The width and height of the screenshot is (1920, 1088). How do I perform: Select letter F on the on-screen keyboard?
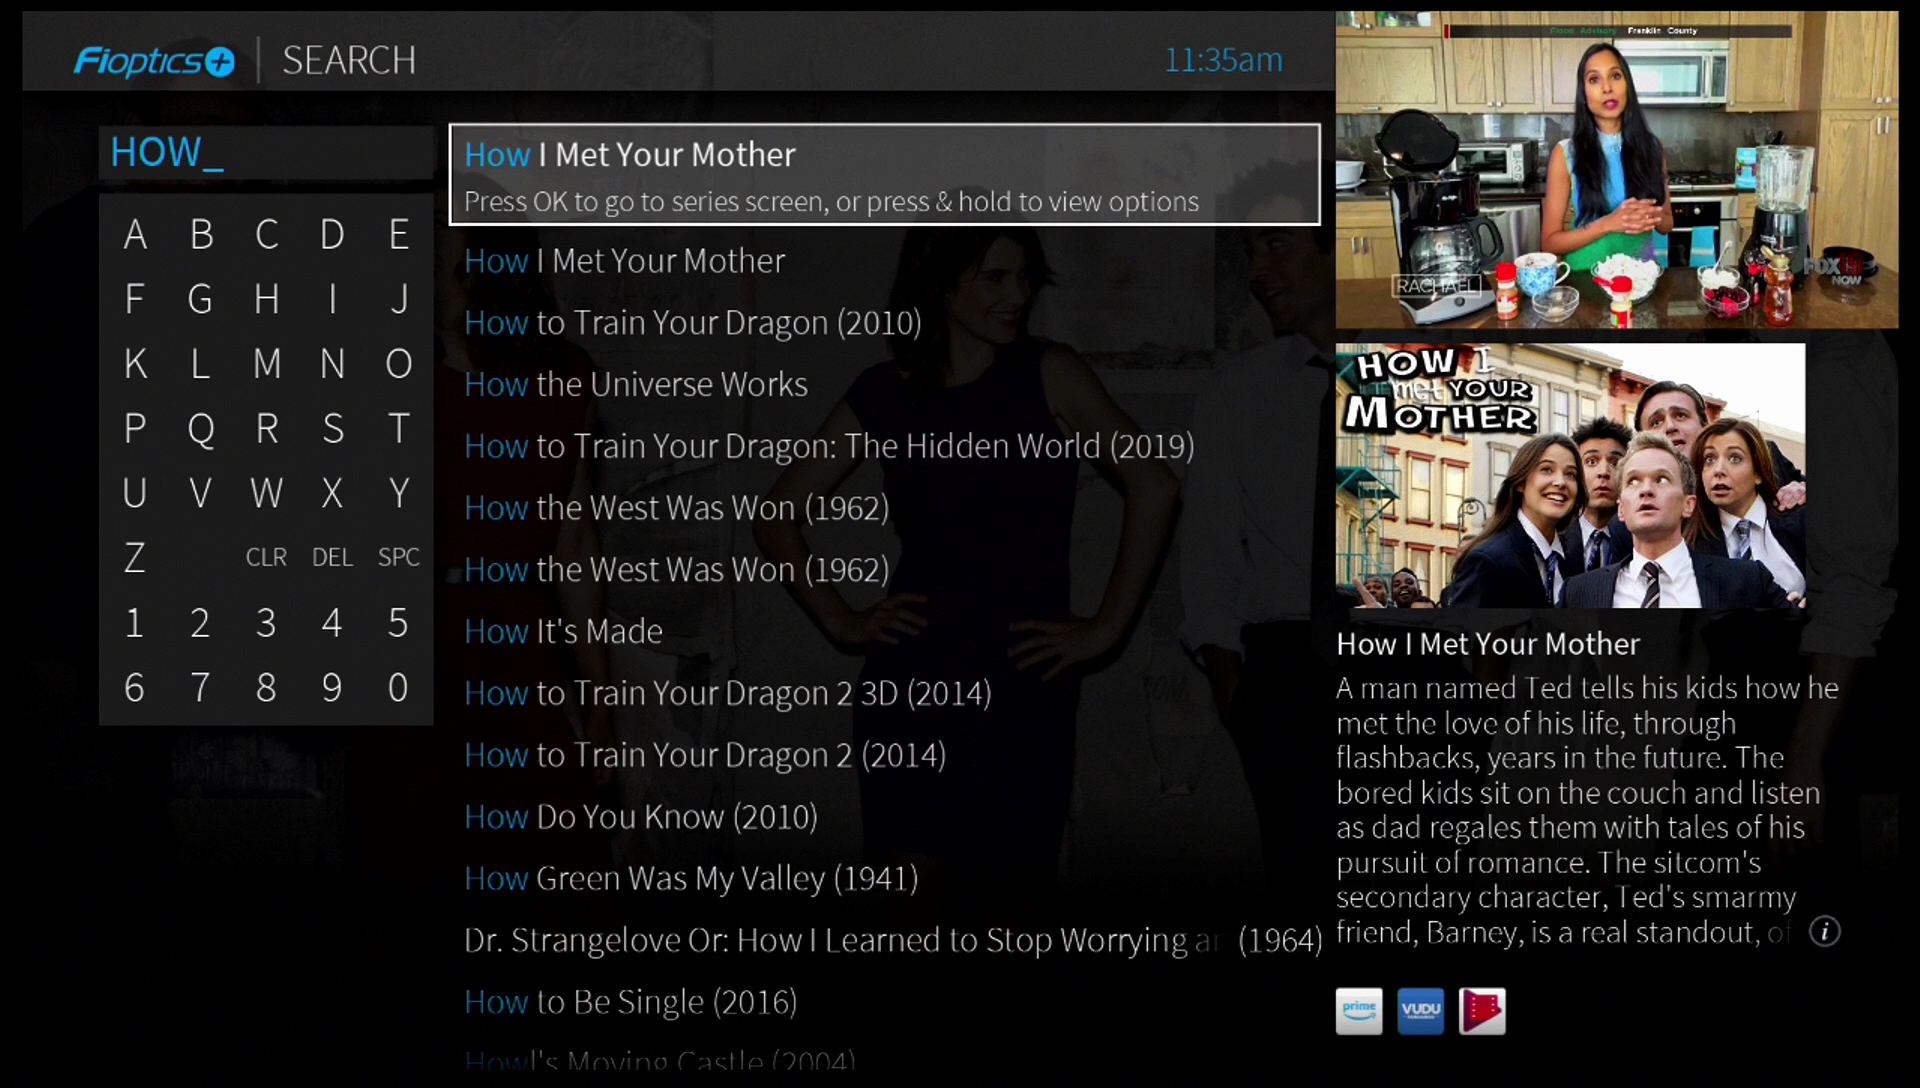135,299
